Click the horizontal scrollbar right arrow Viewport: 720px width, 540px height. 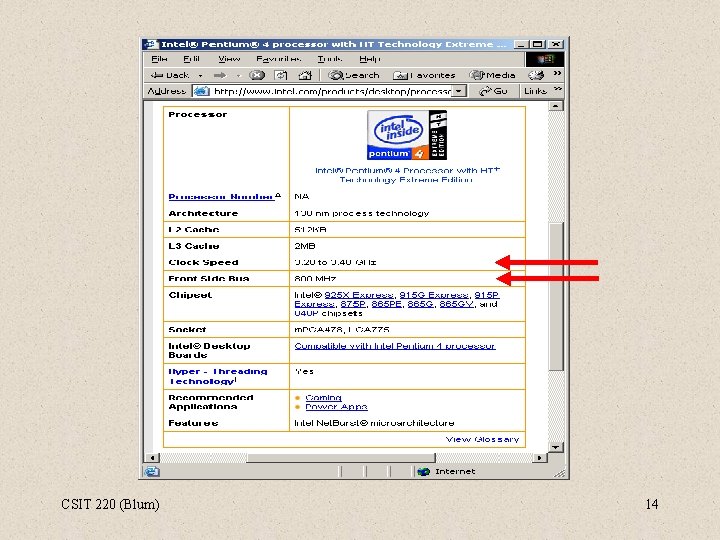[540, 458]
